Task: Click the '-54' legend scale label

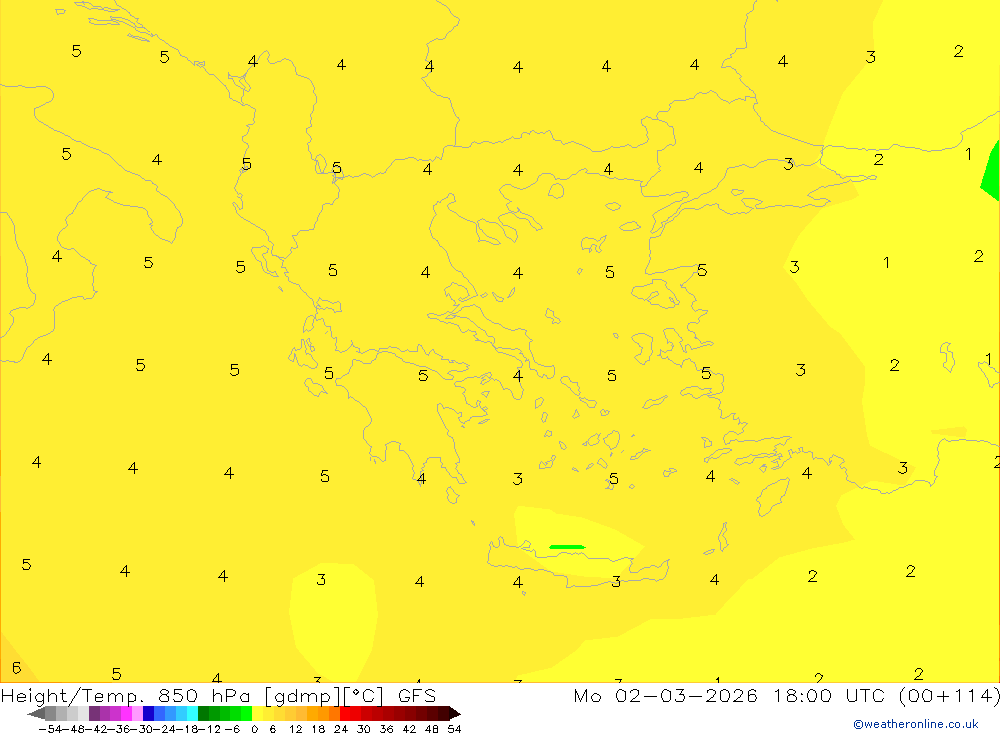Action: pos(50,729)
